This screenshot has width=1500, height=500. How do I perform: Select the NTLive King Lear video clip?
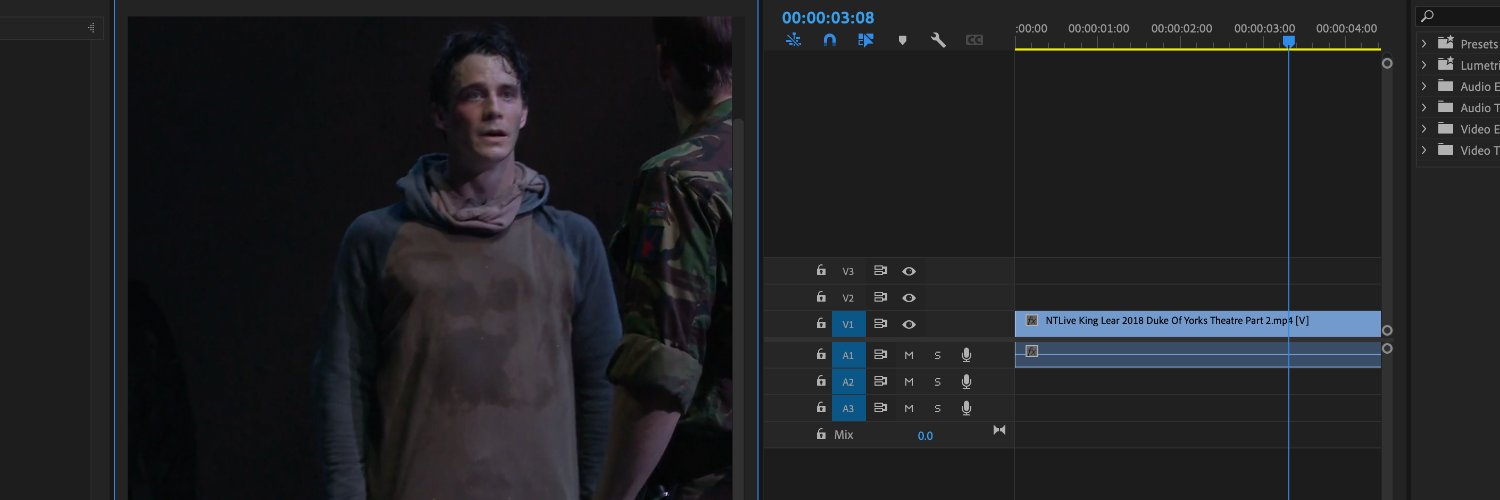click(1198, 323)
